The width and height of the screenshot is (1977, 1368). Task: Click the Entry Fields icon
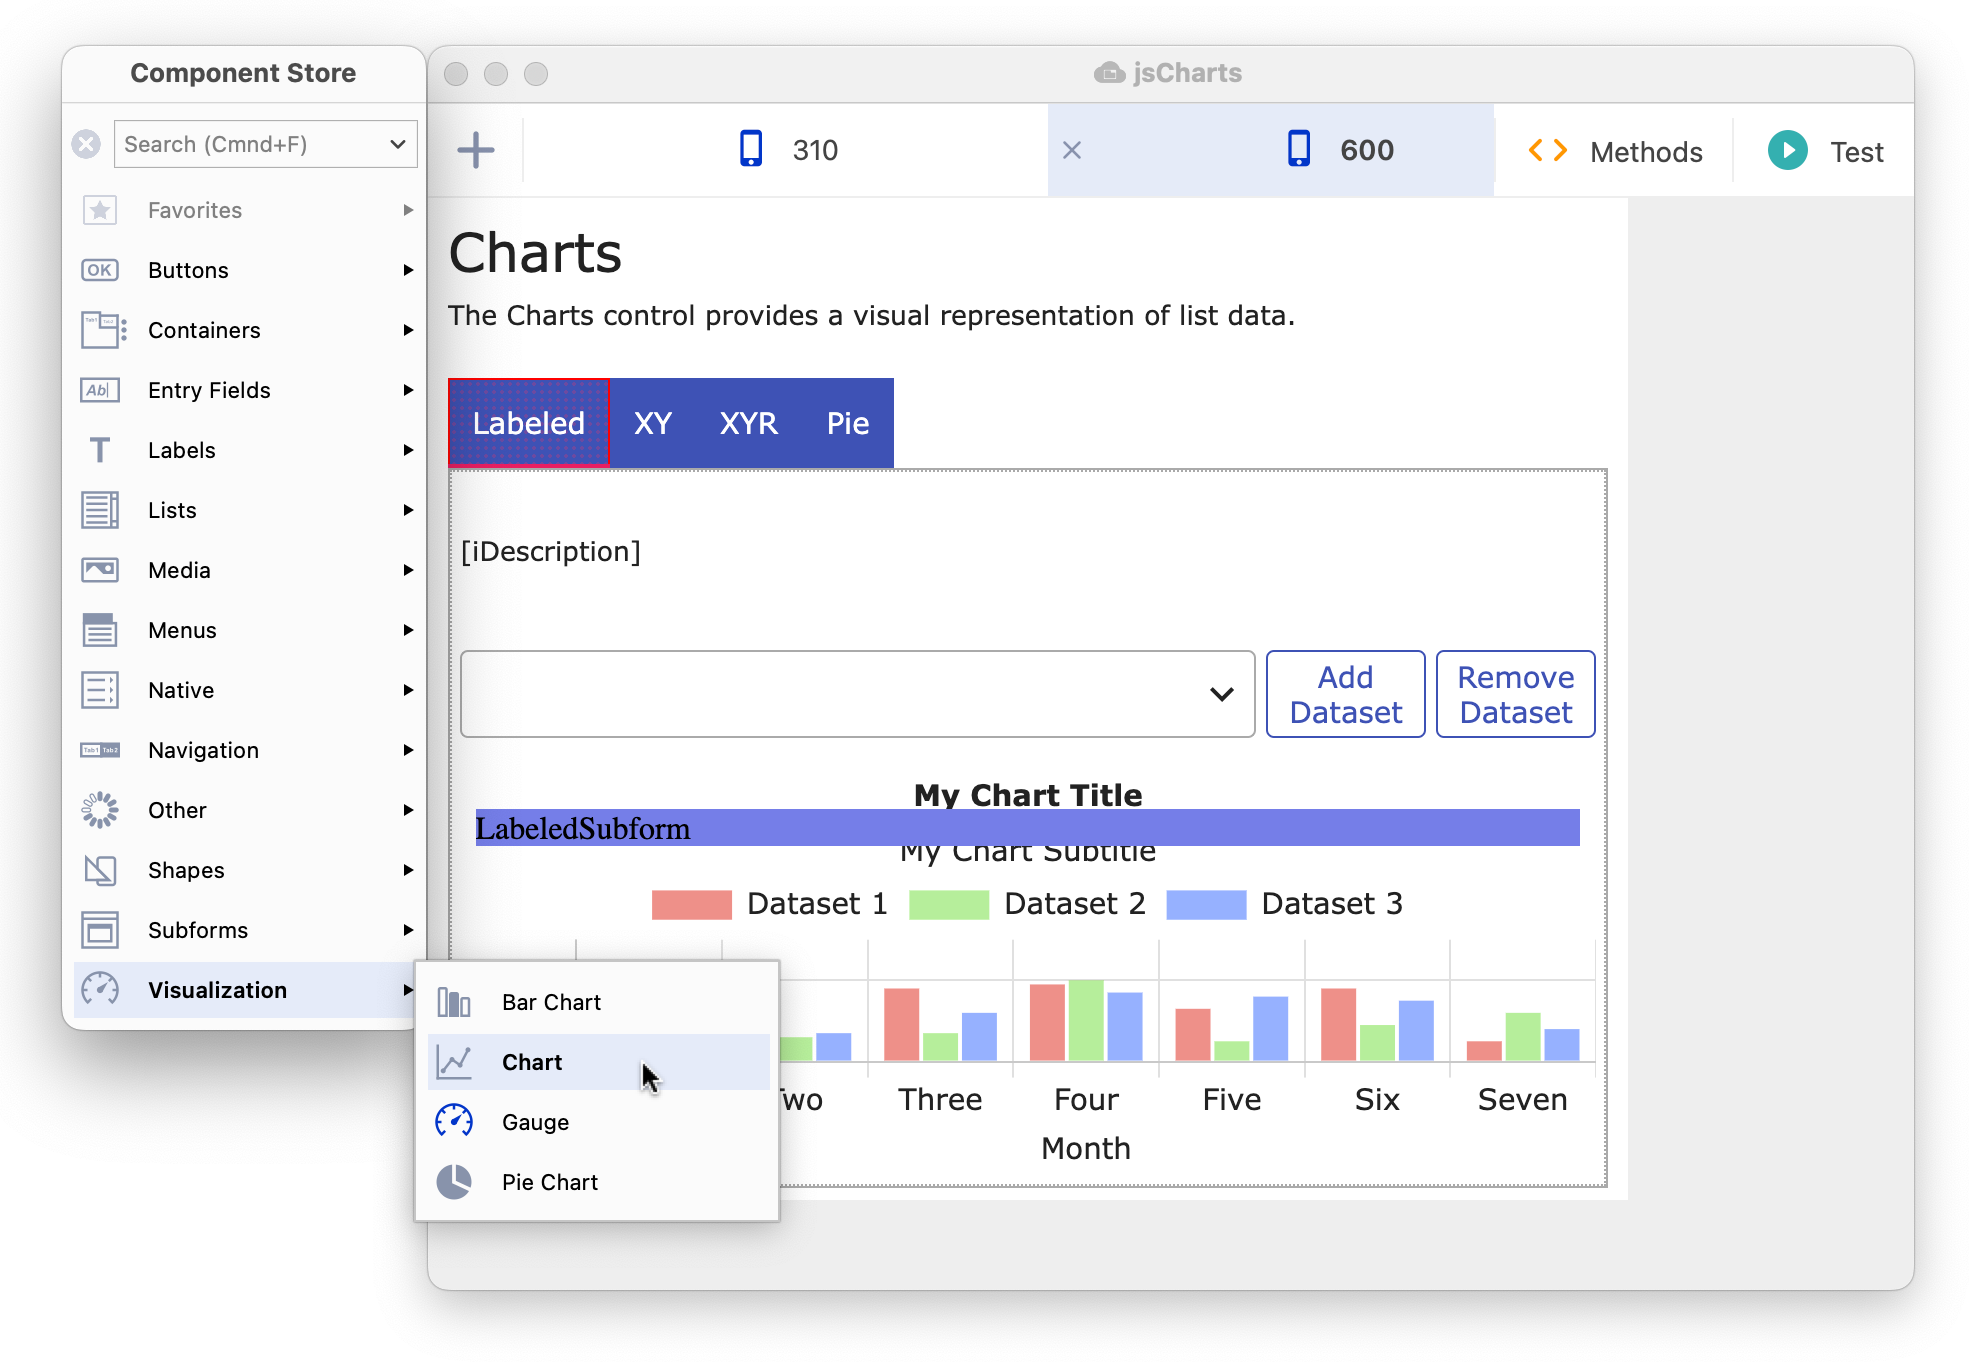[100, 390]
